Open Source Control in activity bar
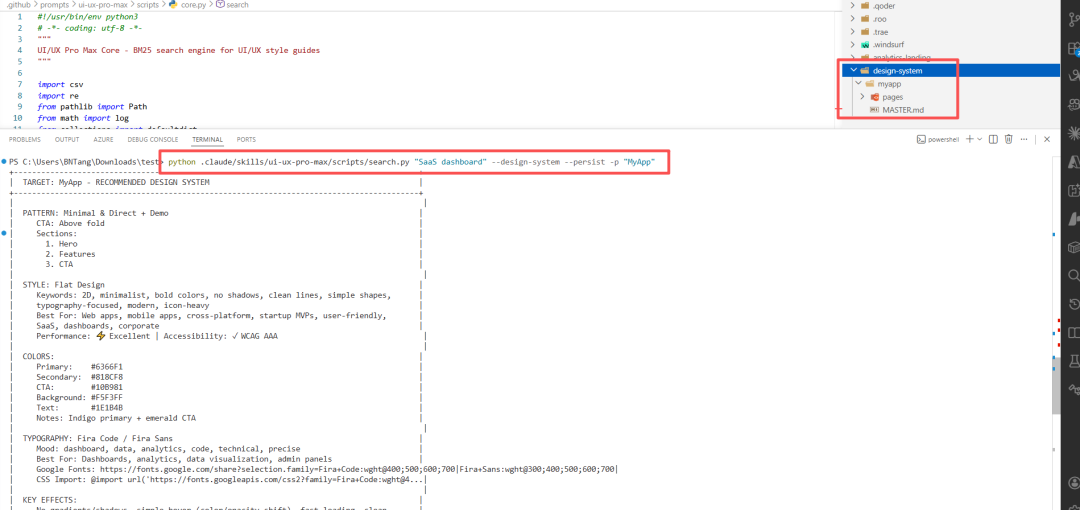The width and height of the screenshot is (1080, 510). [x=1073, y=21]
